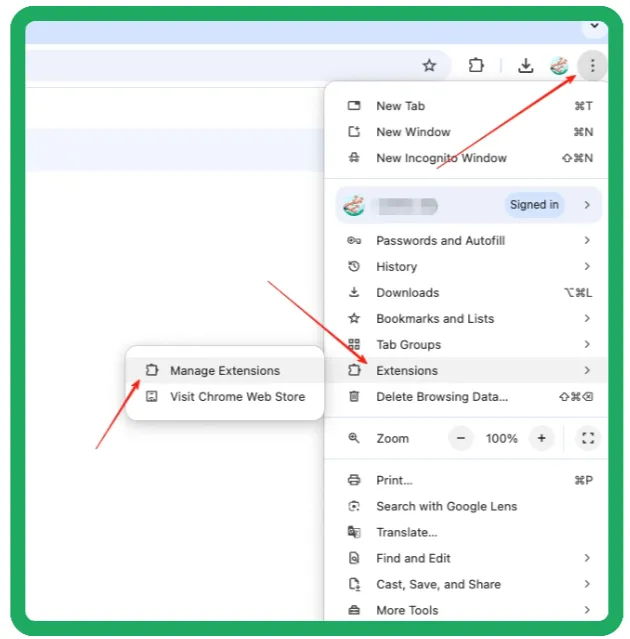
Task: Click the Downloads arrow icon in toolbar
Action: point(525,66)
